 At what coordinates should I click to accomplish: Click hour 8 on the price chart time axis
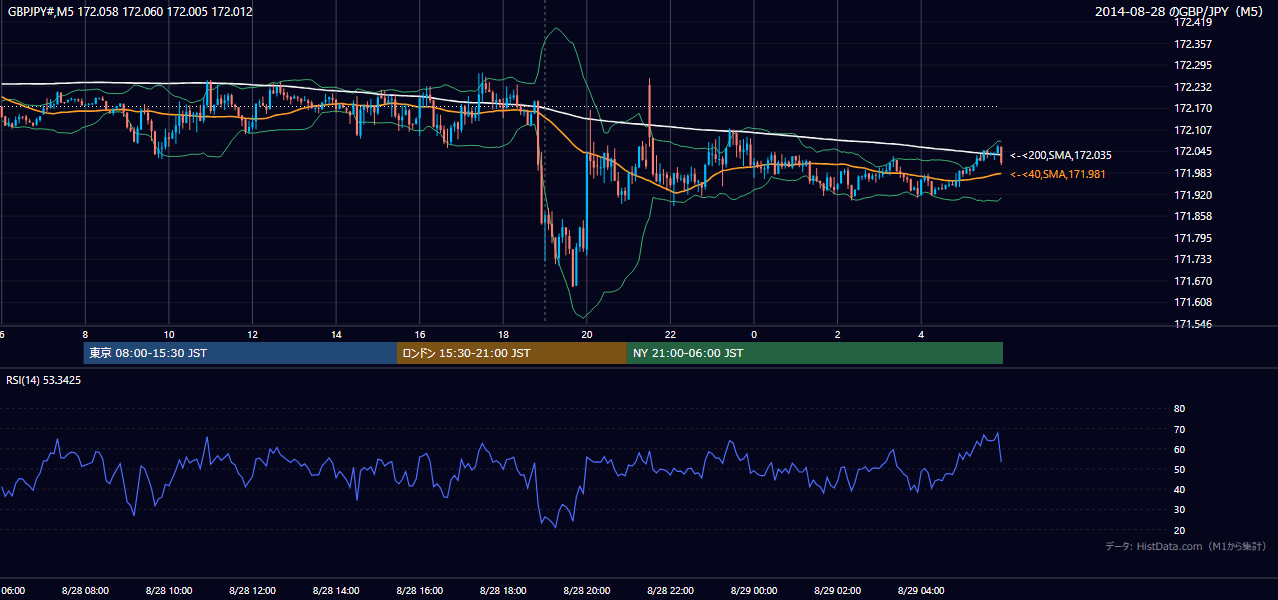85,334
